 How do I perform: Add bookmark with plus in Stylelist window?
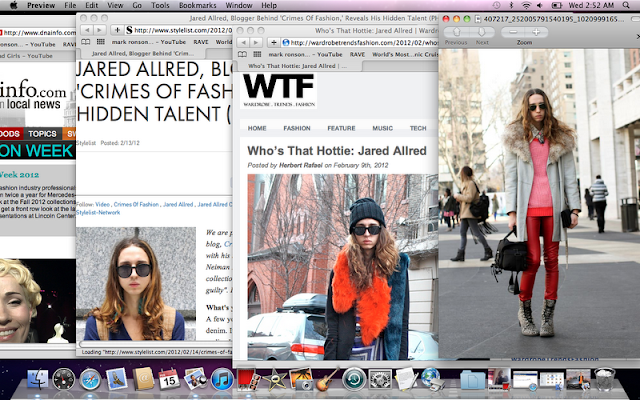point(117,30)
